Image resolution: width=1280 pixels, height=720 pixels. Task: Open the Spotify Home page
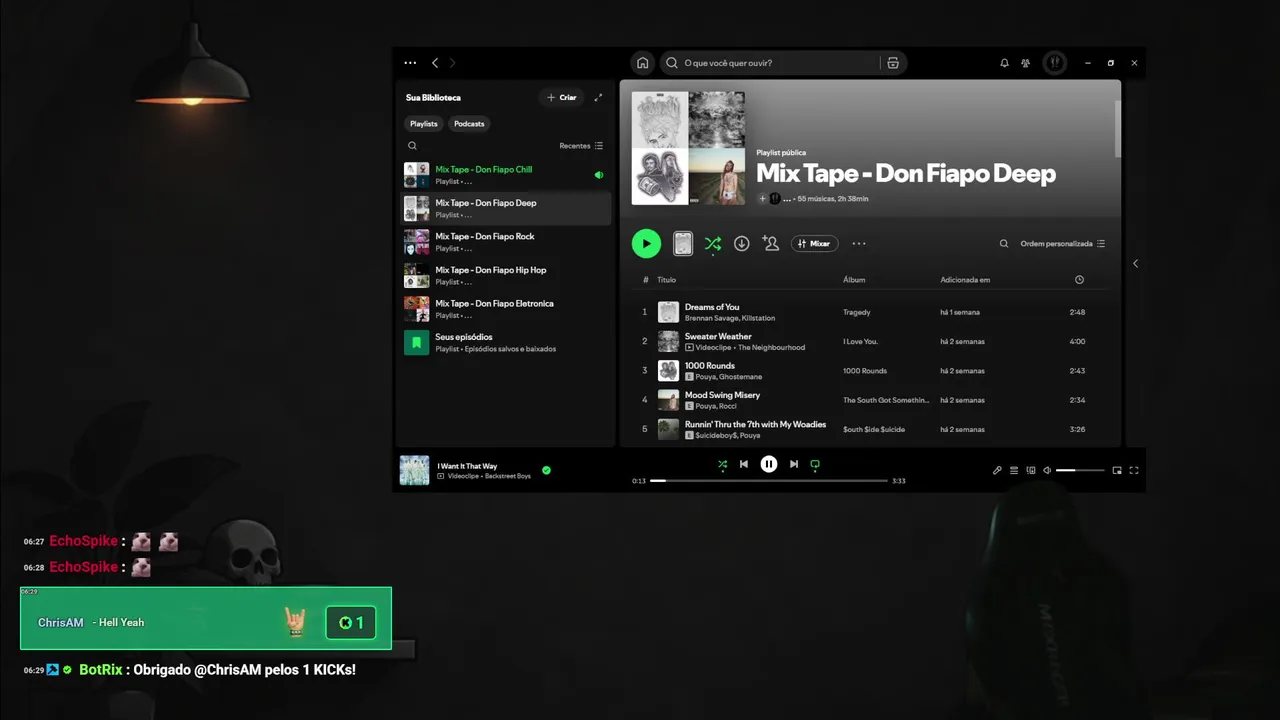pyautogui.click(x=643, y=63)
